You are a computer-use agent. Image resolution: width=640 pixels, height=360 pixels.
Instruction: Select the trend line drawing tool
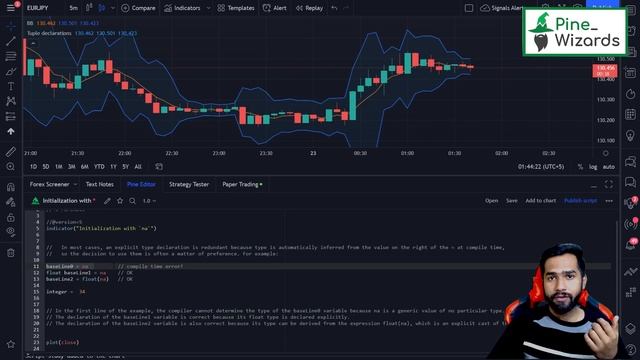tap(11, 41)
